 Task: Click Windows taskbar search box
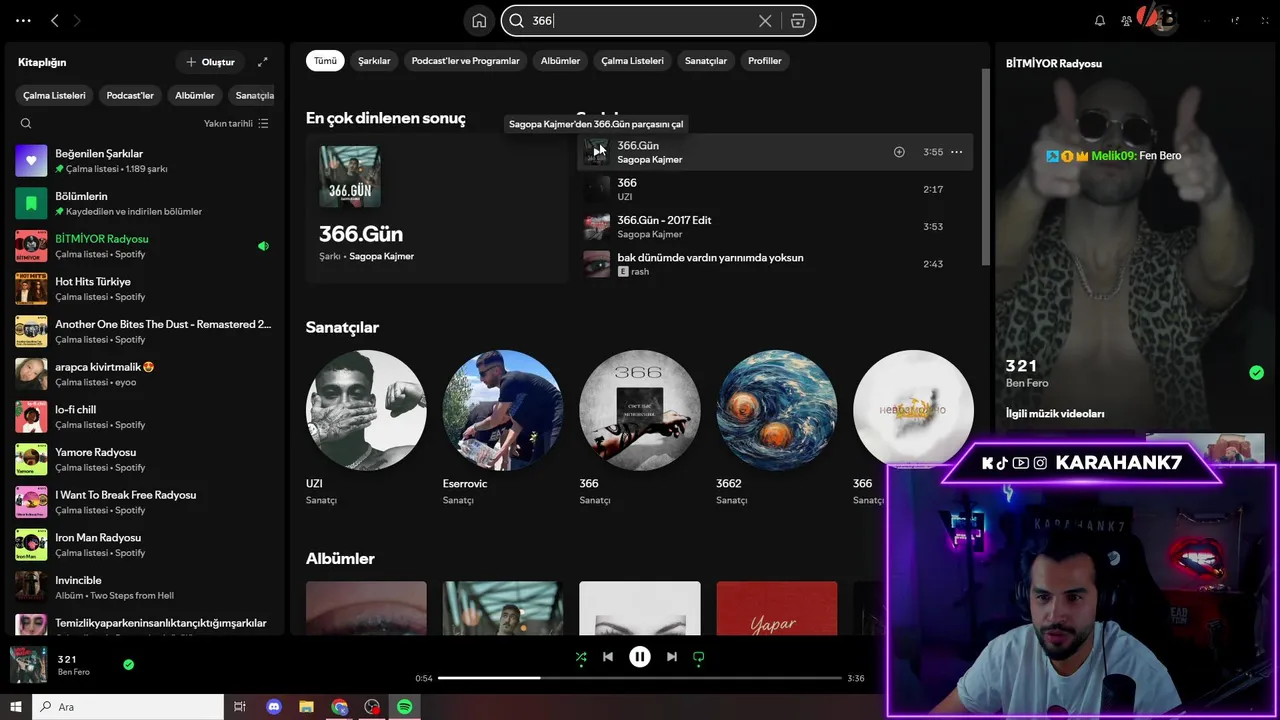[x=128, y=707]
